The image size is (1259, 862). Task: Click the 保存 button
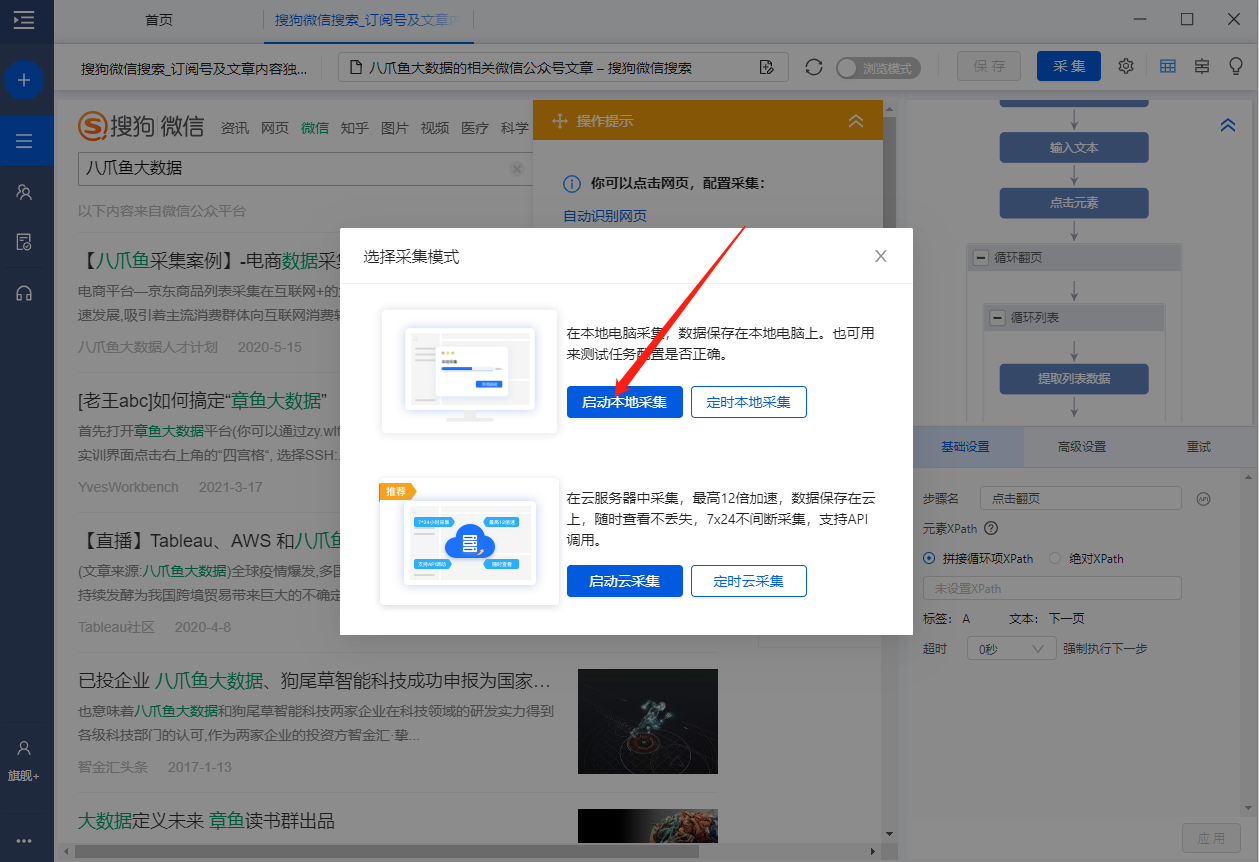(989, 66)
